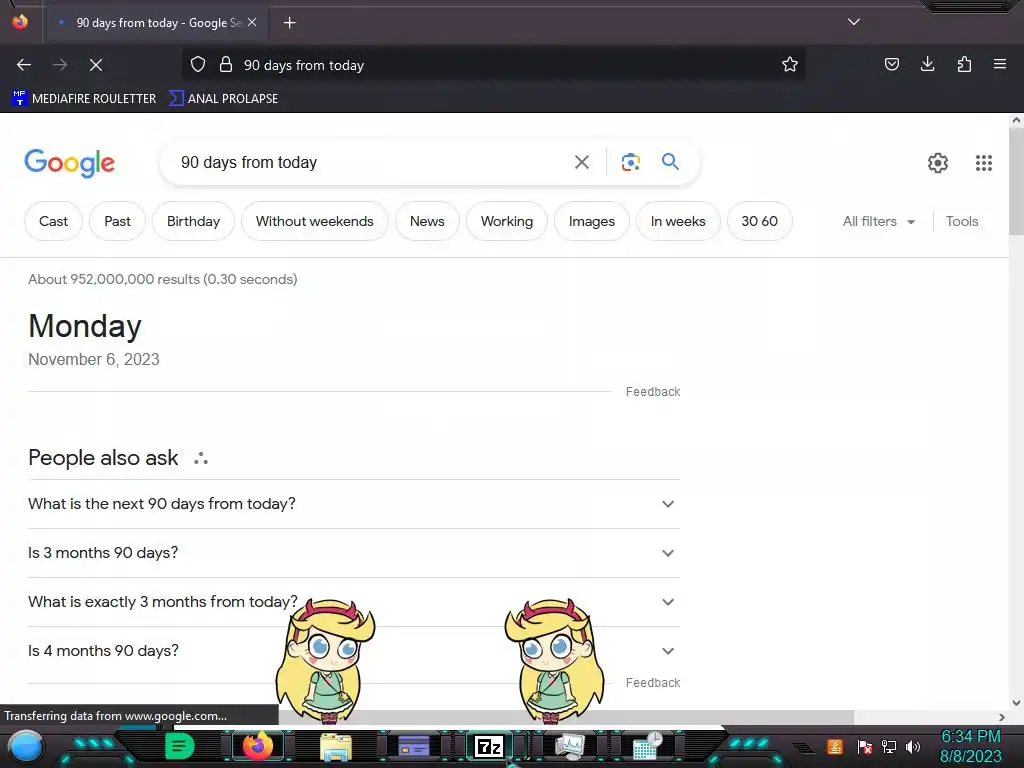
Task: Select the Working filter chip
Action: pyautogui.click(x=507, y=221)
